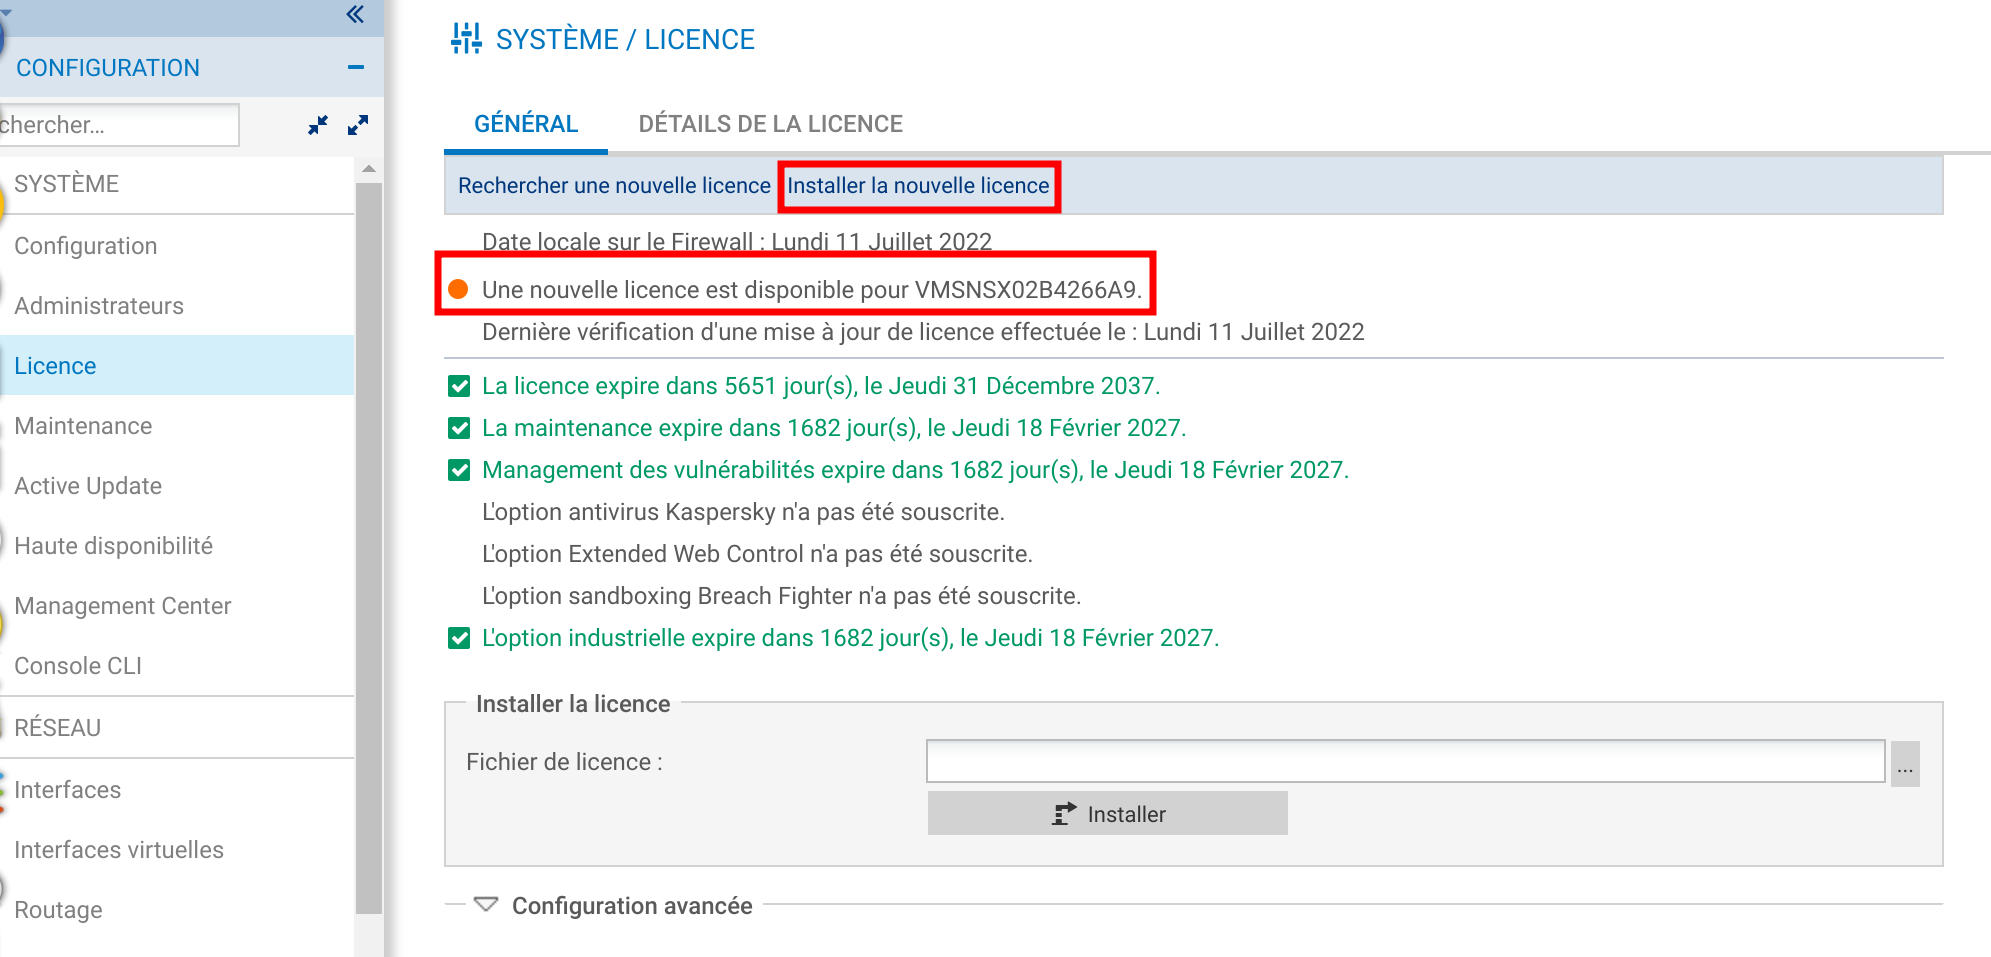1991x957 pixels.
Task: Expand the Configuration avancée section
Action: coord(486,905)
